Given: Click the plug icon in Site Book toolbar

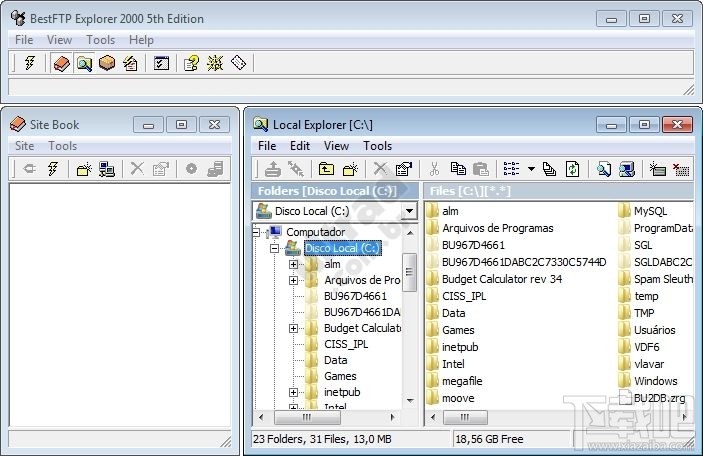Looking at the screenshot, I should [x=30, y=169].
